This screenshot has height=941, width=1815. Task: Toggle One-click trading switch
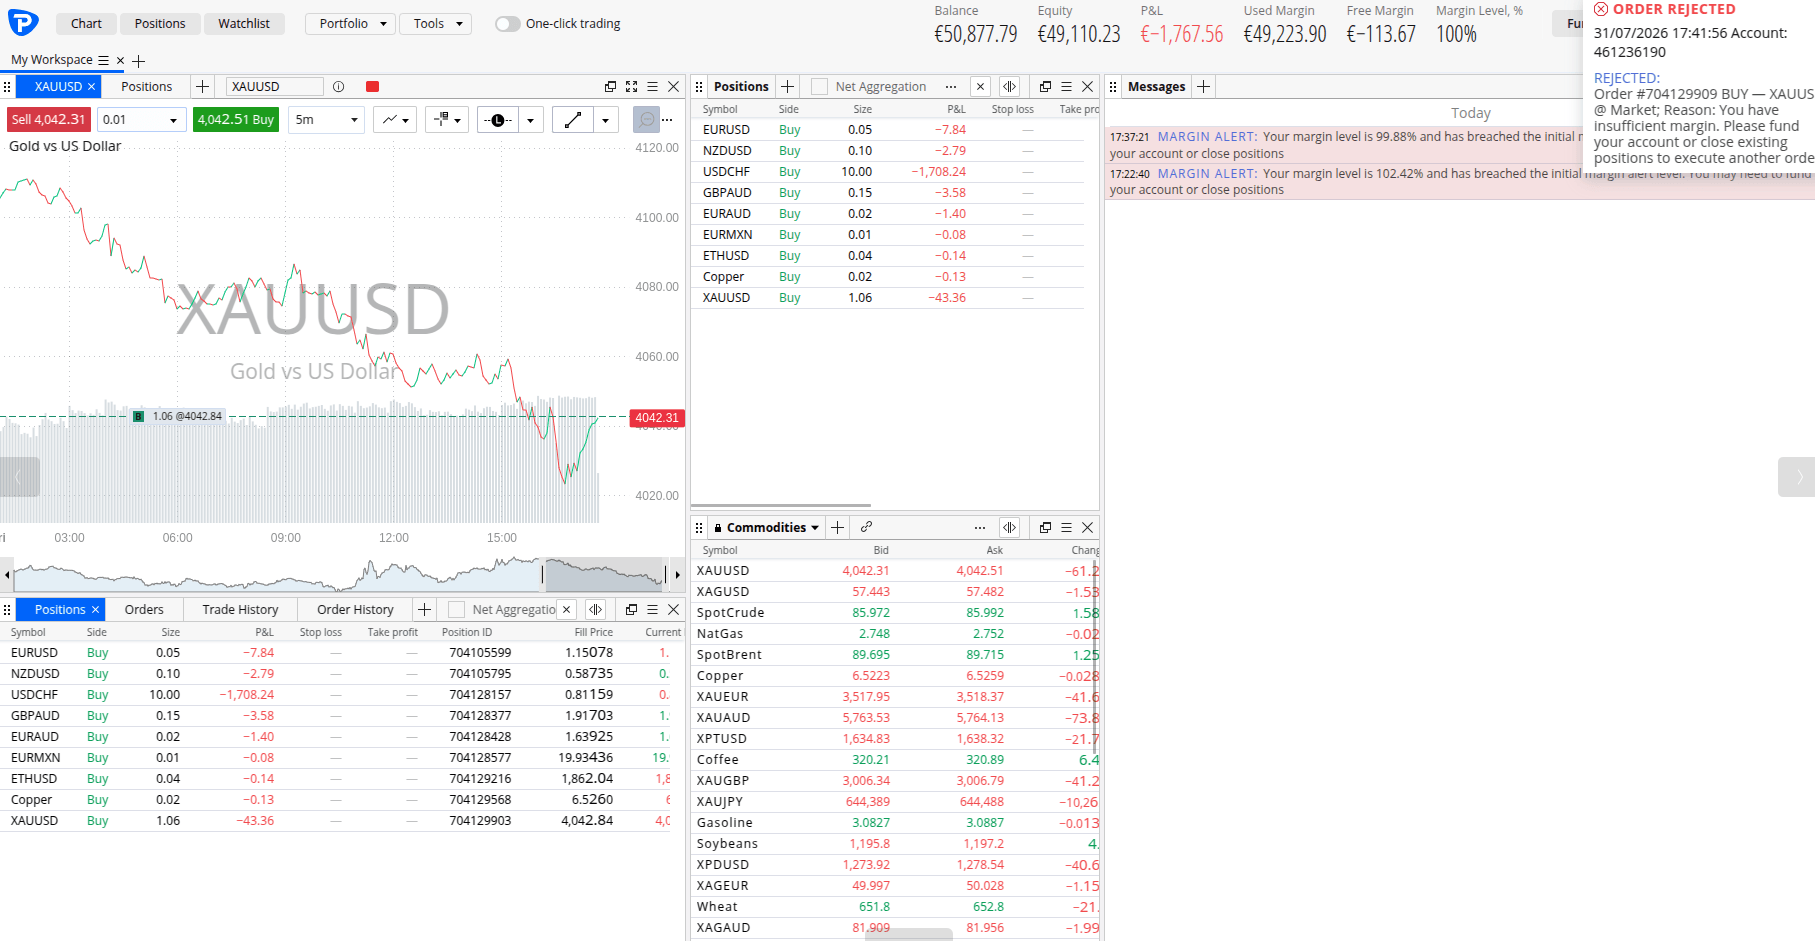[x=507, y=24]
